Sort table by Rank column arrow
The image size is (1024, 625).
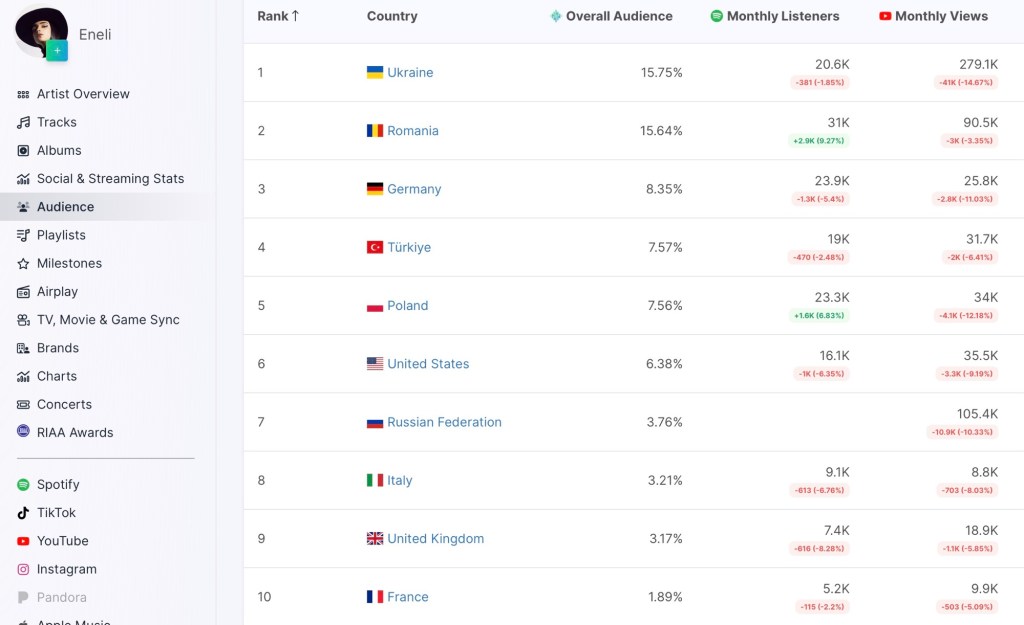pos(295,16)
